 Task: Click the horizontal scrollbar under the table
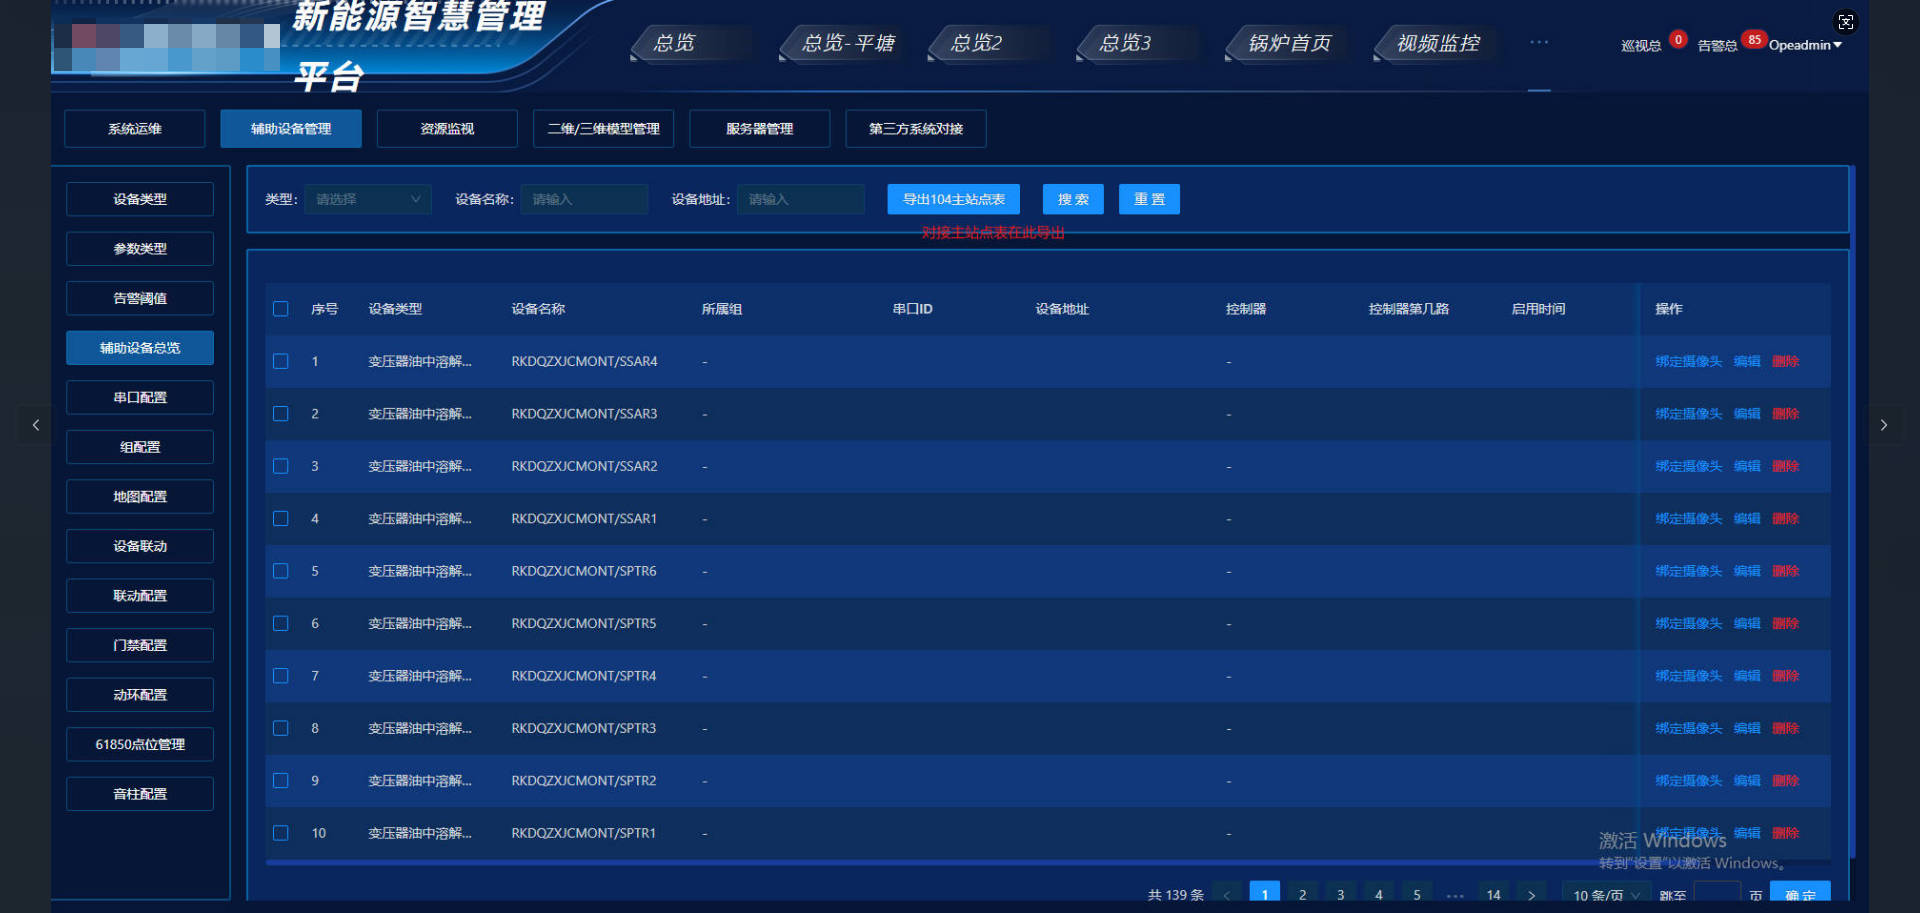[x=1048, y=862]
